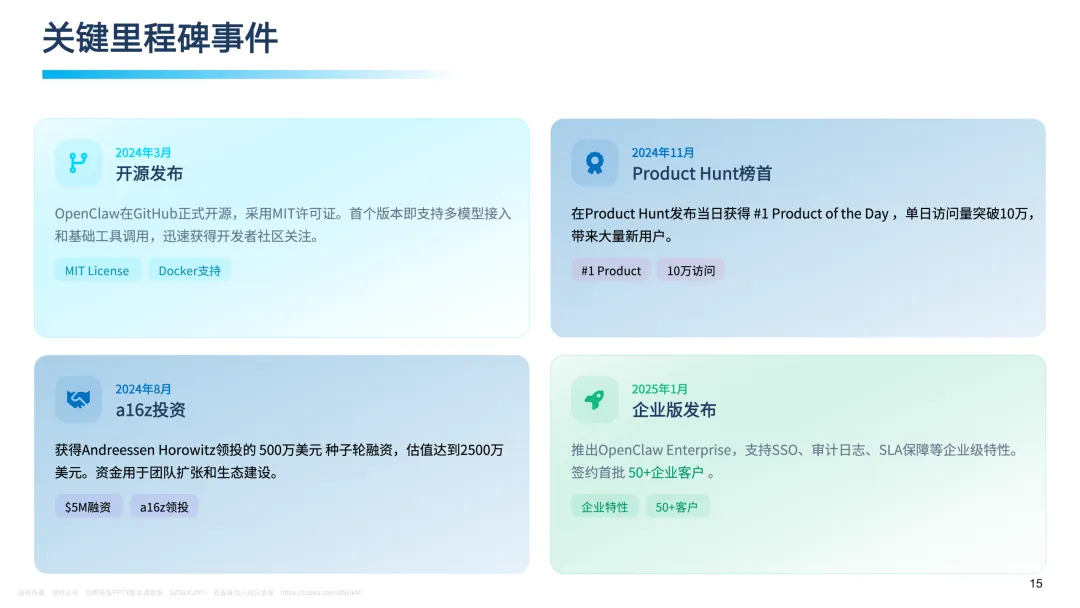Click the 企业版发布 heading
Screen dimensions: 1080x608
coord(674,410)
